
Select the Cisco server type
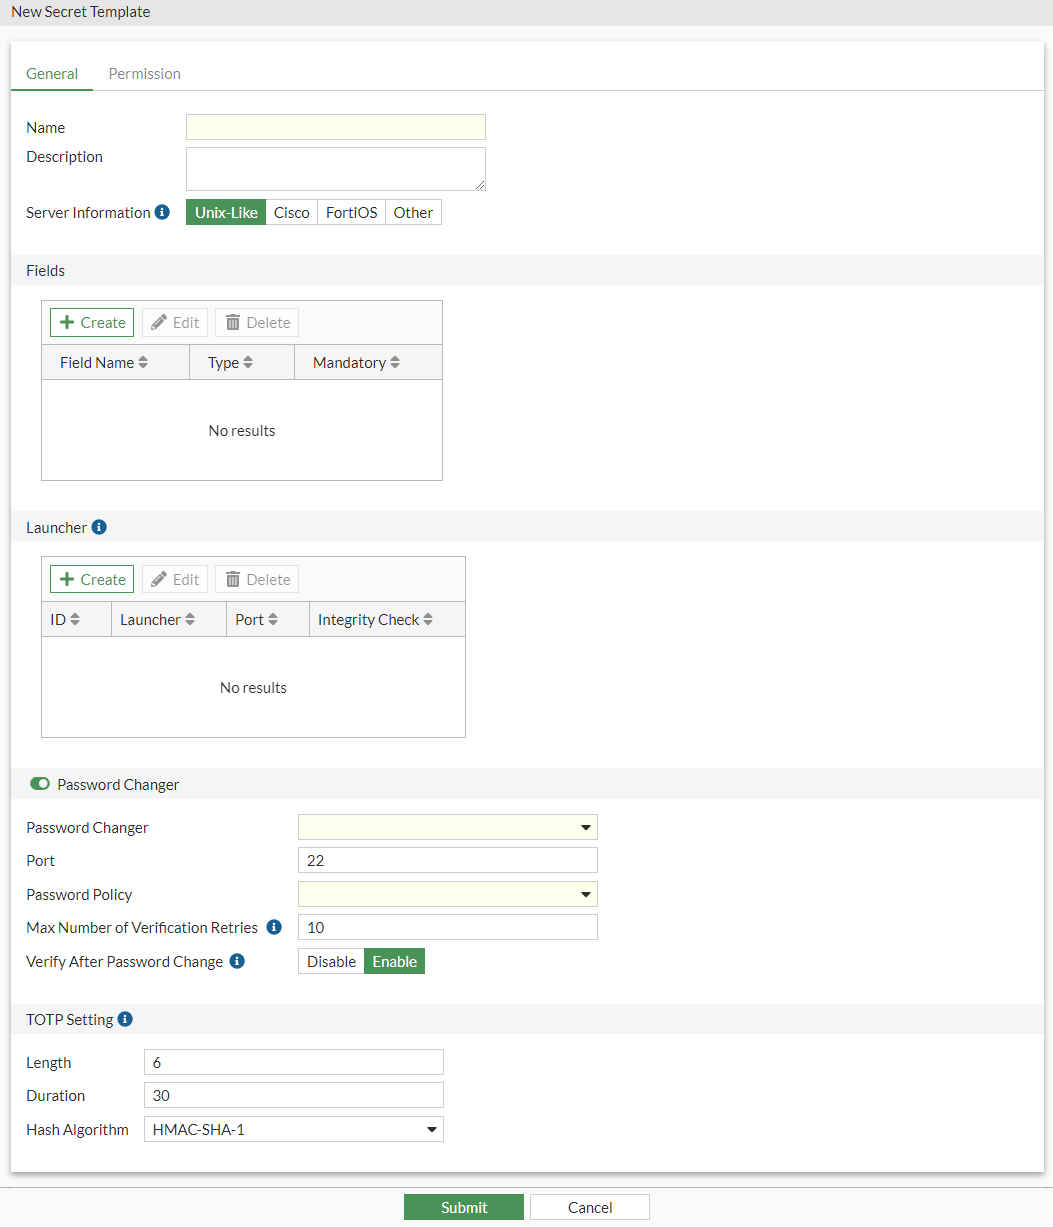point(291,212)
